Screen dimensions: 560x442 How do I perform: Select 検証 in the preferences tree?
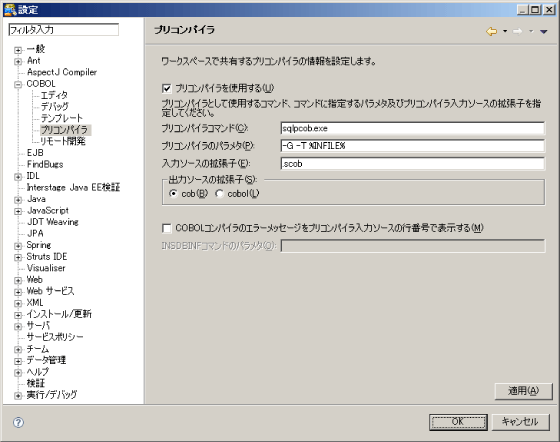pyautogui.click(x=36, y=383)
